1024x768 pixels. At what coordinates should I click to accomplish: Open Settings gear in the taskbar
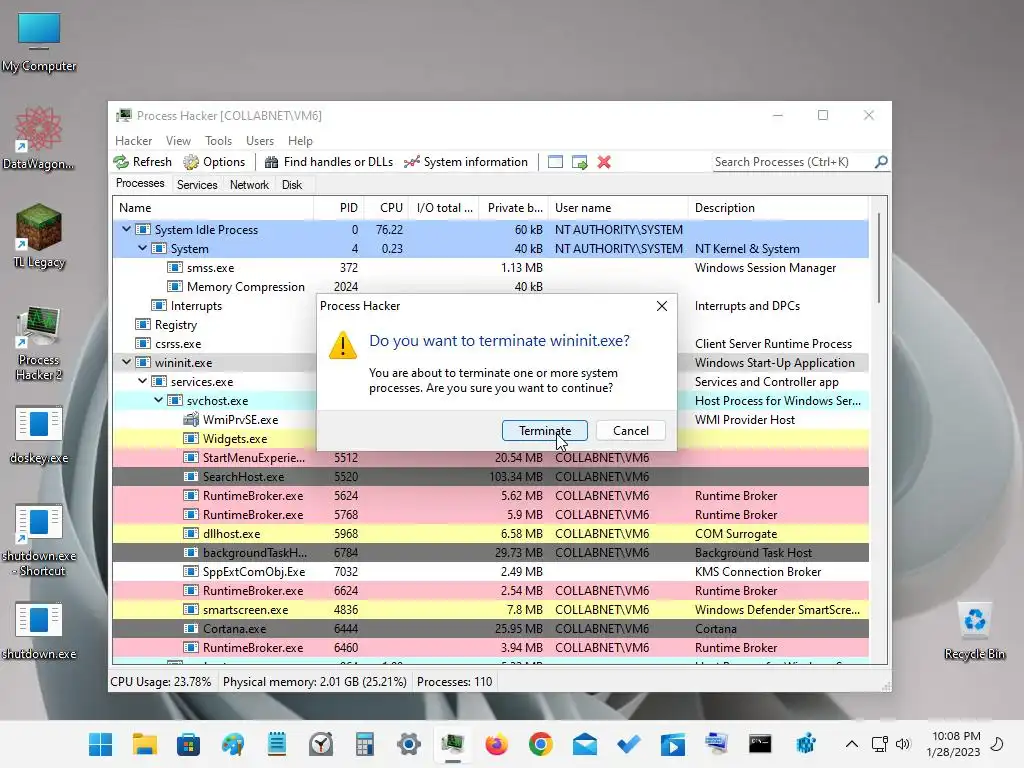pyautogui.click(x=409, y=744)
